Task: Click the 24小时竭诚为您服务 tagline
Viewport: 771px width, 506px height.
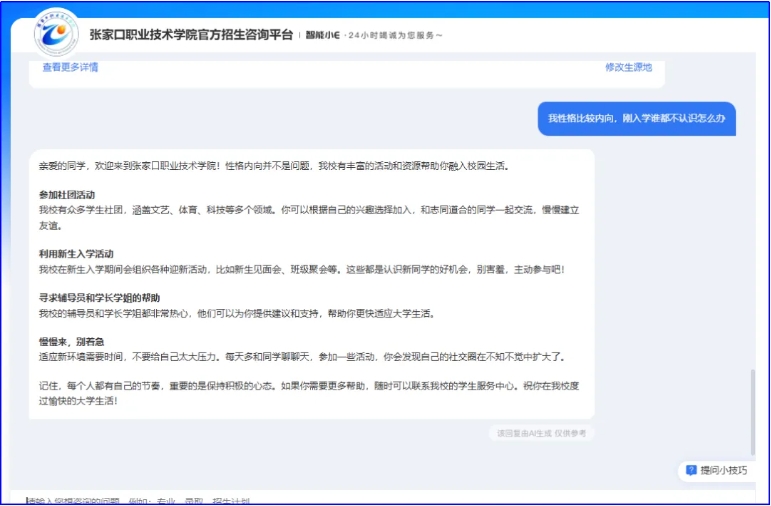Action: [395, 35]
